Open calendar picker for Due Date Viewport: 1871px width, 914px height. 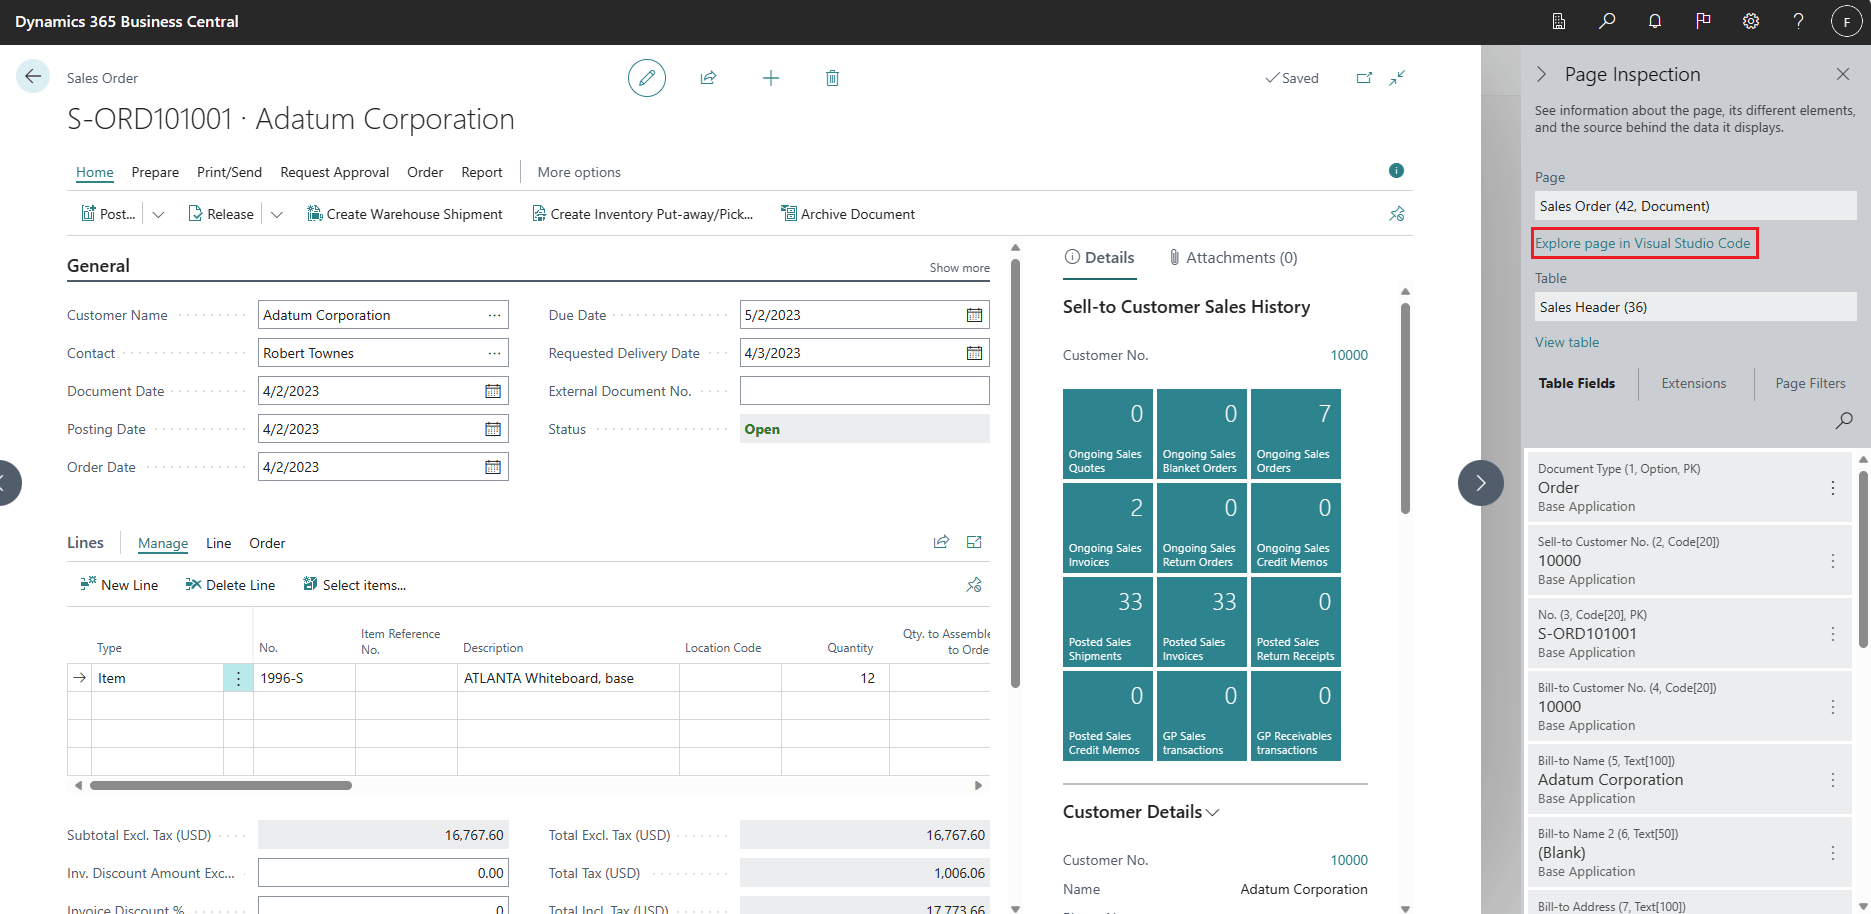[x=974, y=315]
